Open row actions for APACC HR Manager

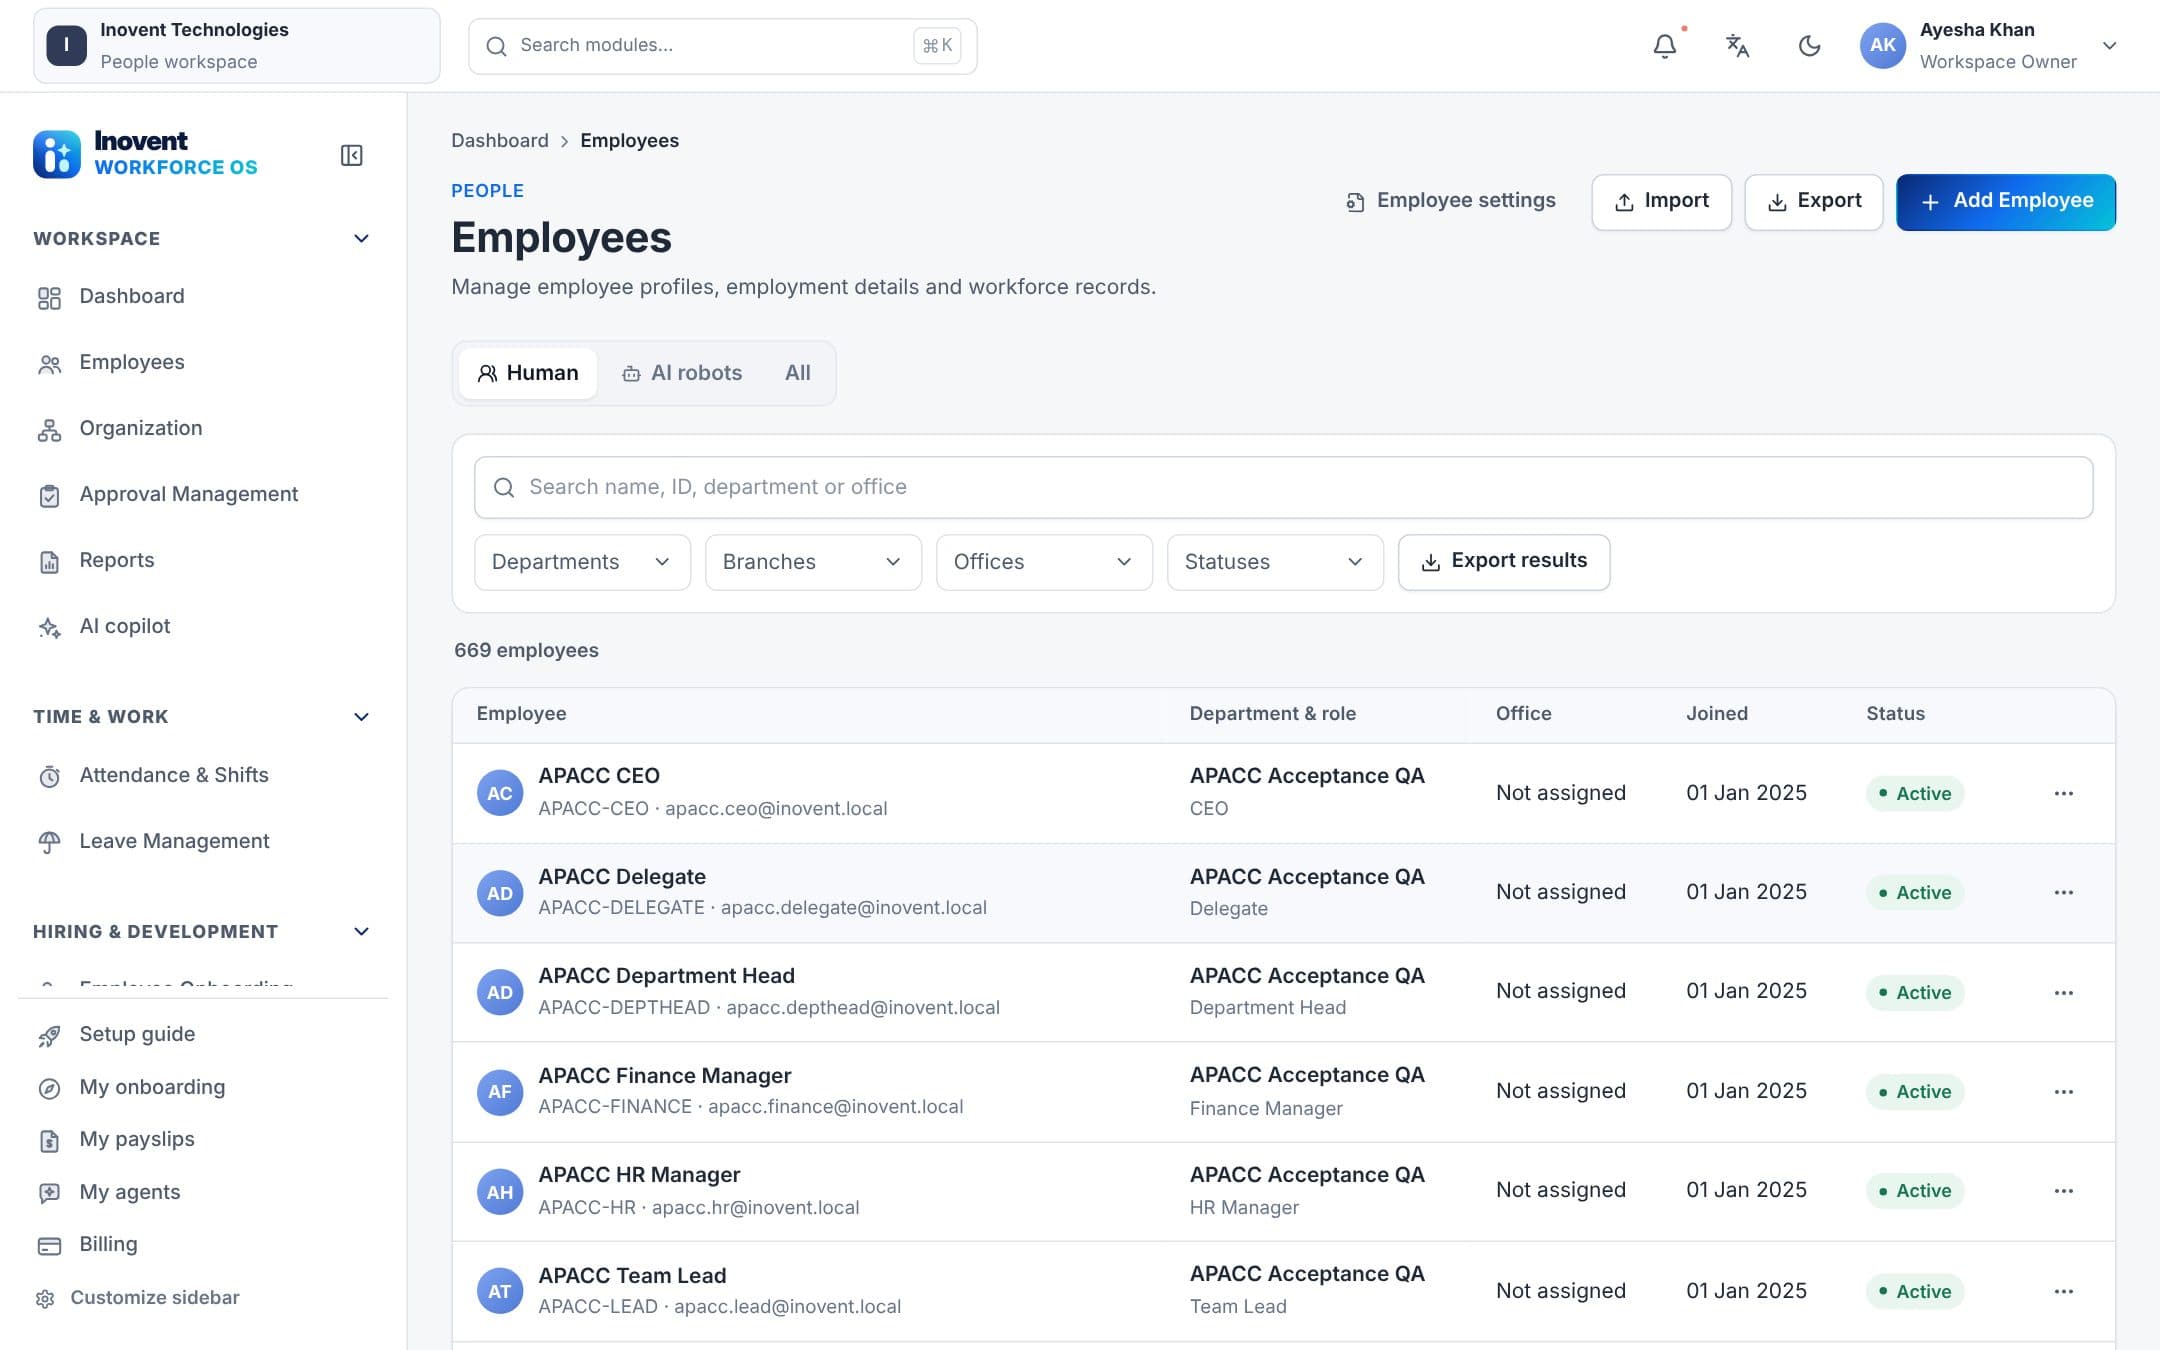click(2063, 1191)
